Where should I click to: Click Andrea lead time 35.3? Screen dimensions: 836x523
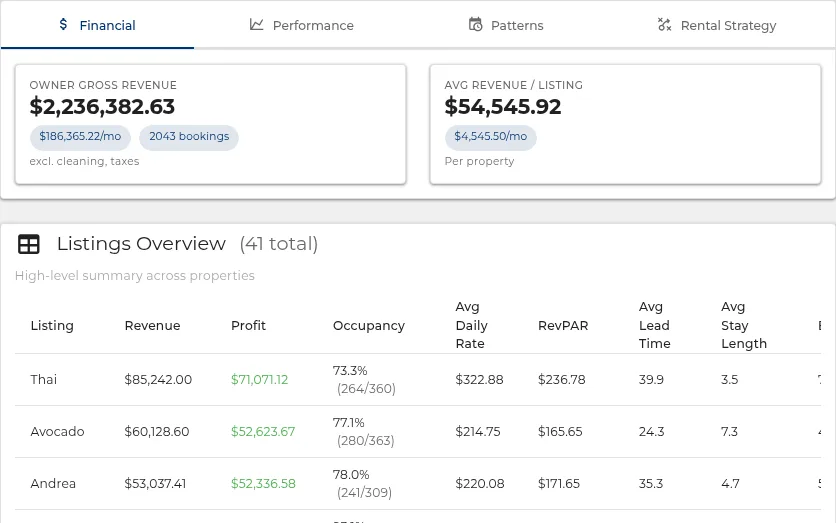click(651, 484)
